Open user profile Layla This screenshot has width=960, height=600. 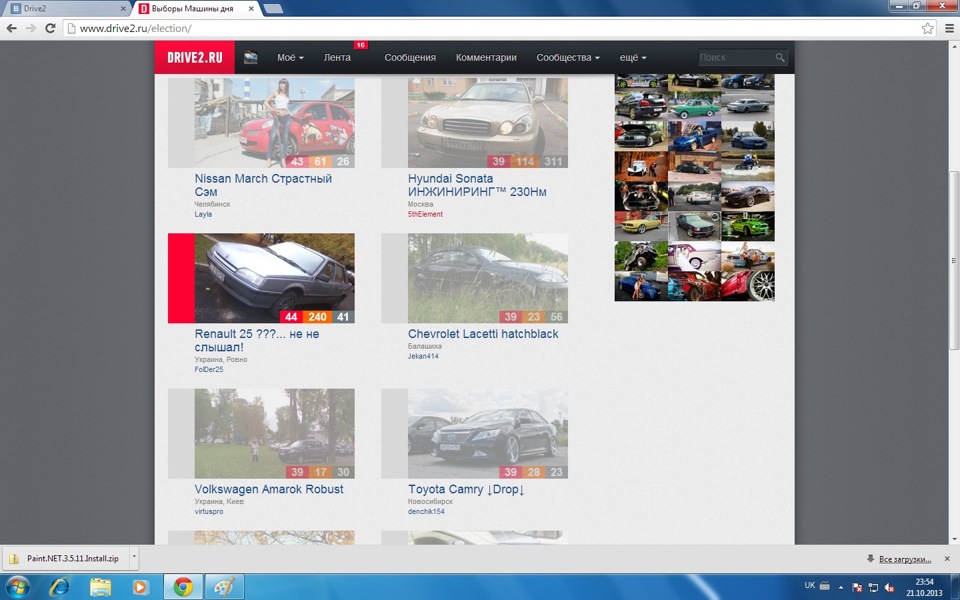[203, 214]
